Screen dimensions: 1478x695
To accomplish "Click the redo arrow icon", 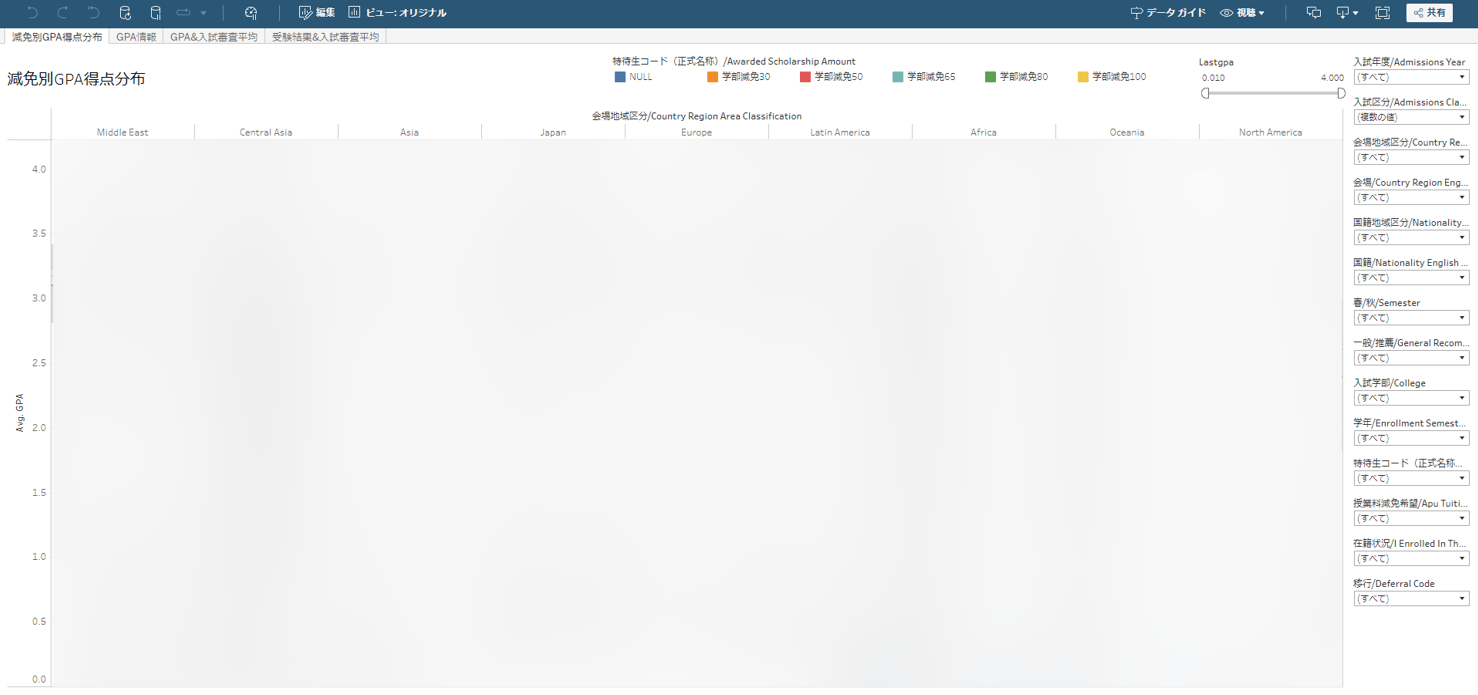I will [x=63, y=13].
